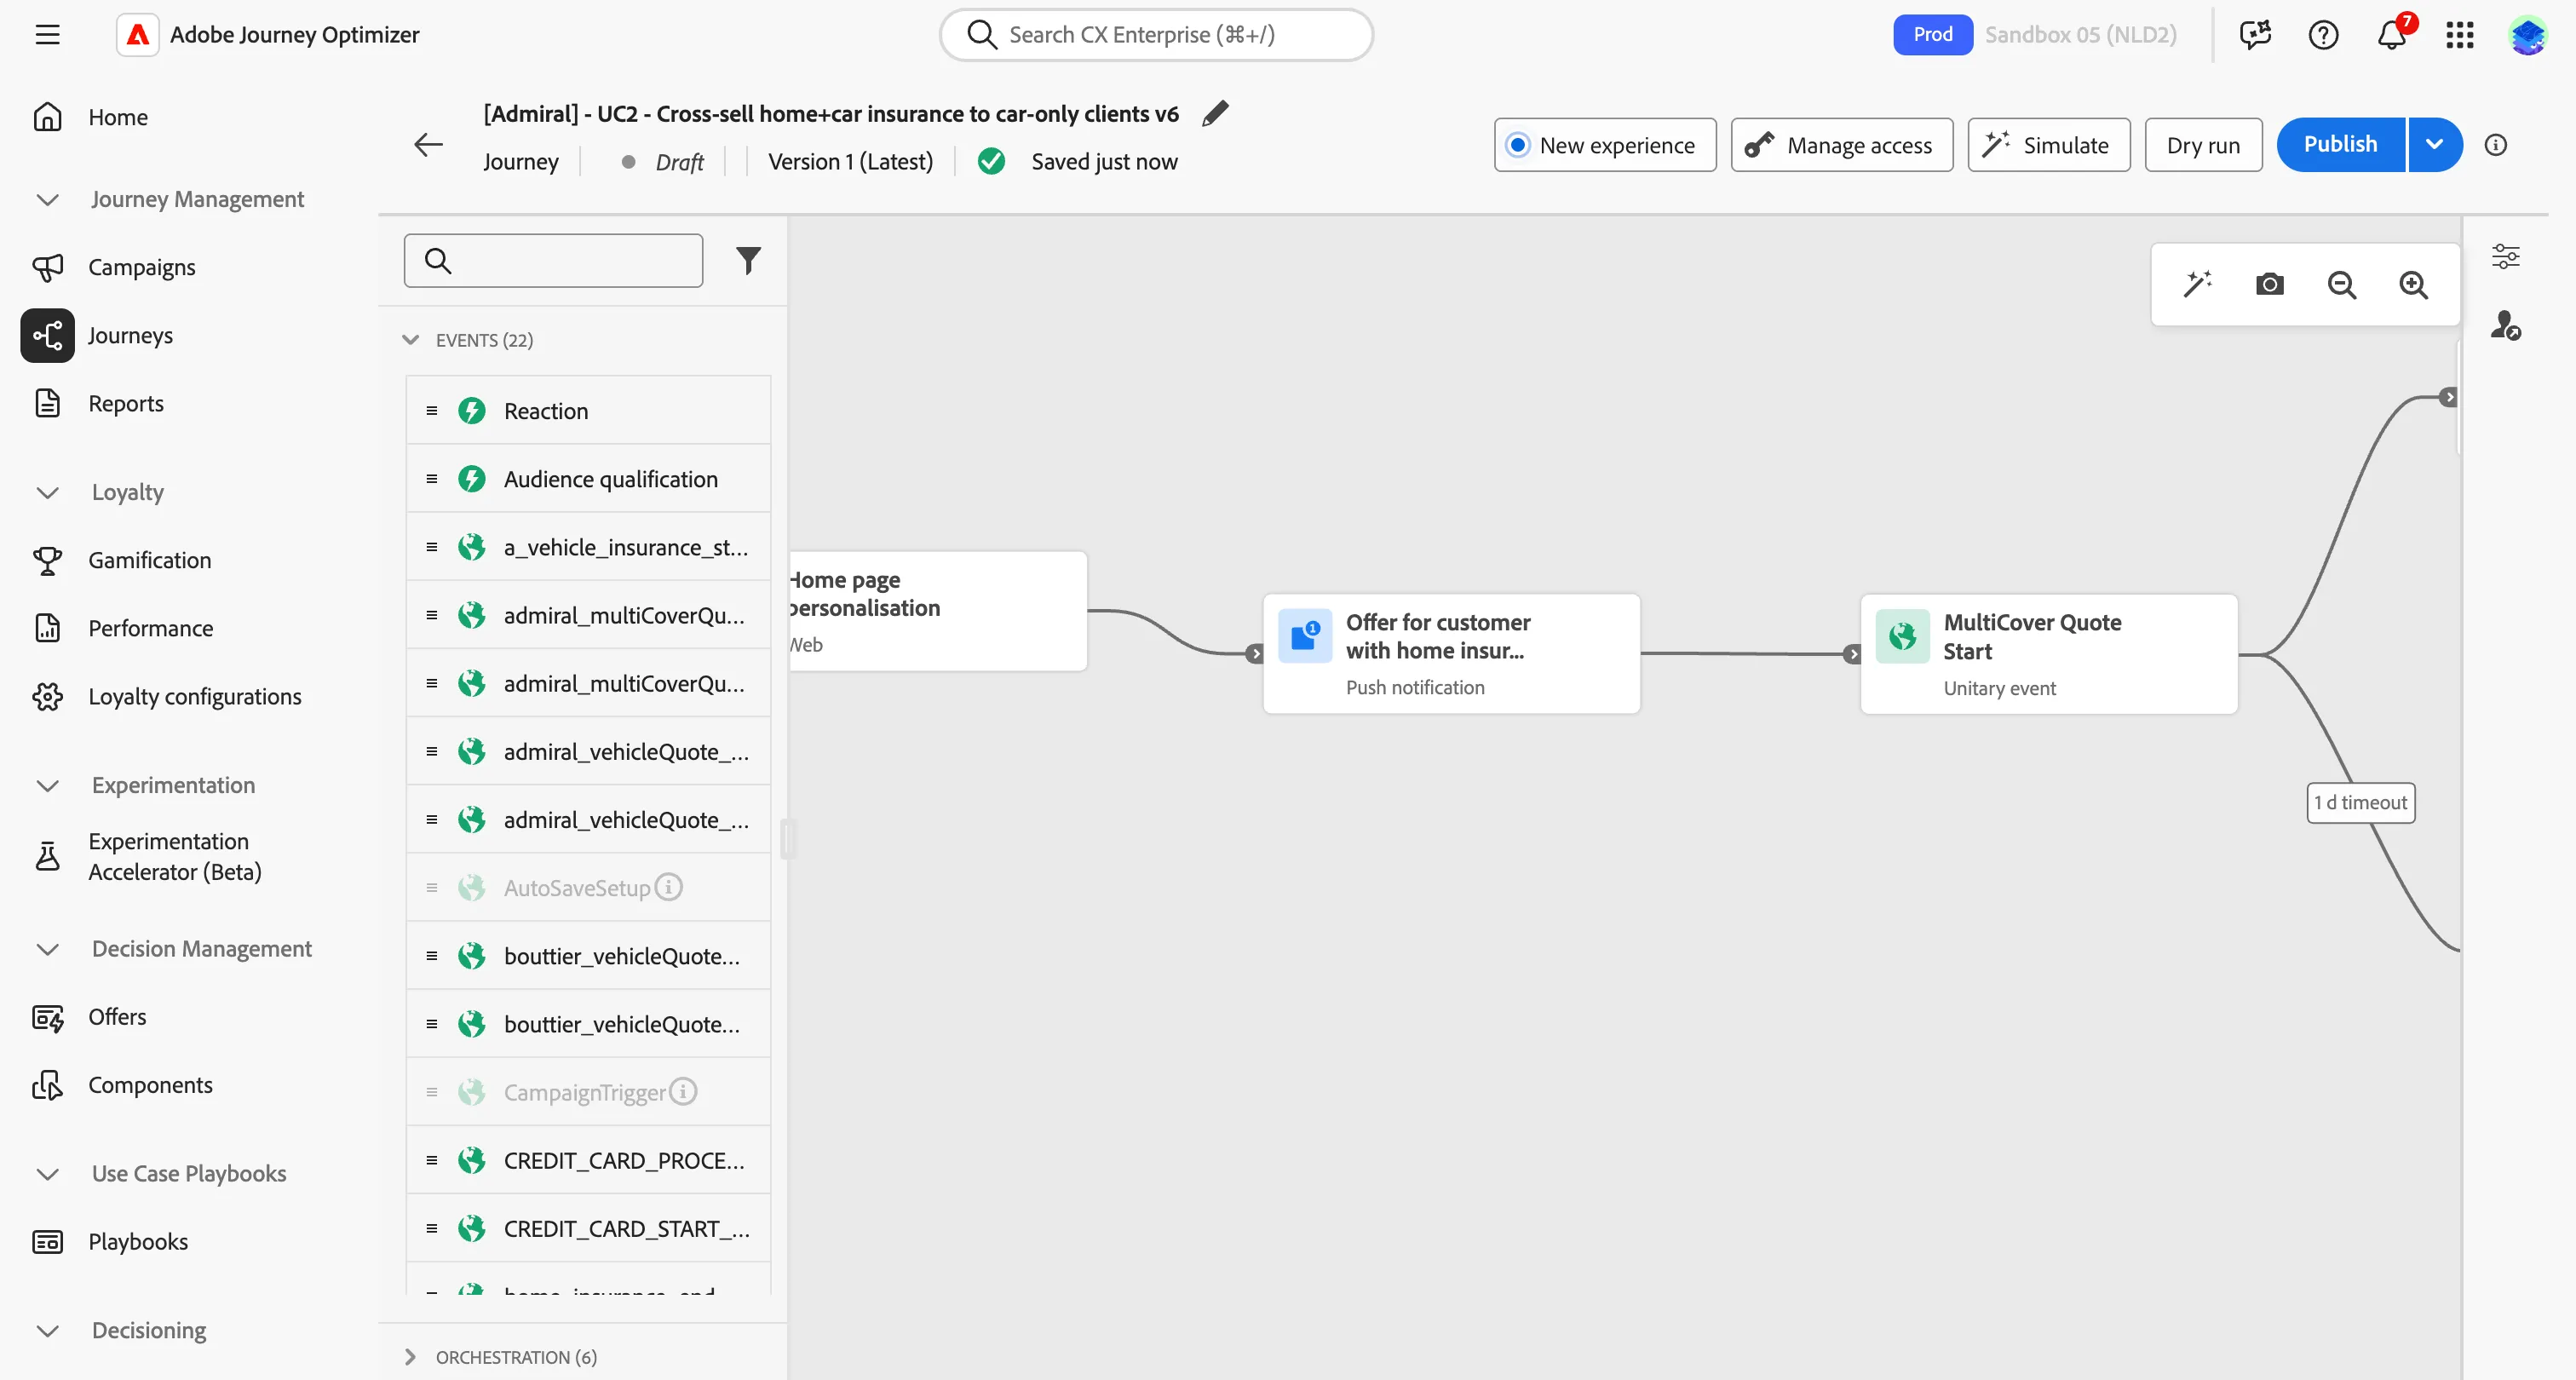Zoom out the journey canvas
Viewport: 2576px width, 1380px height.
2341,285
